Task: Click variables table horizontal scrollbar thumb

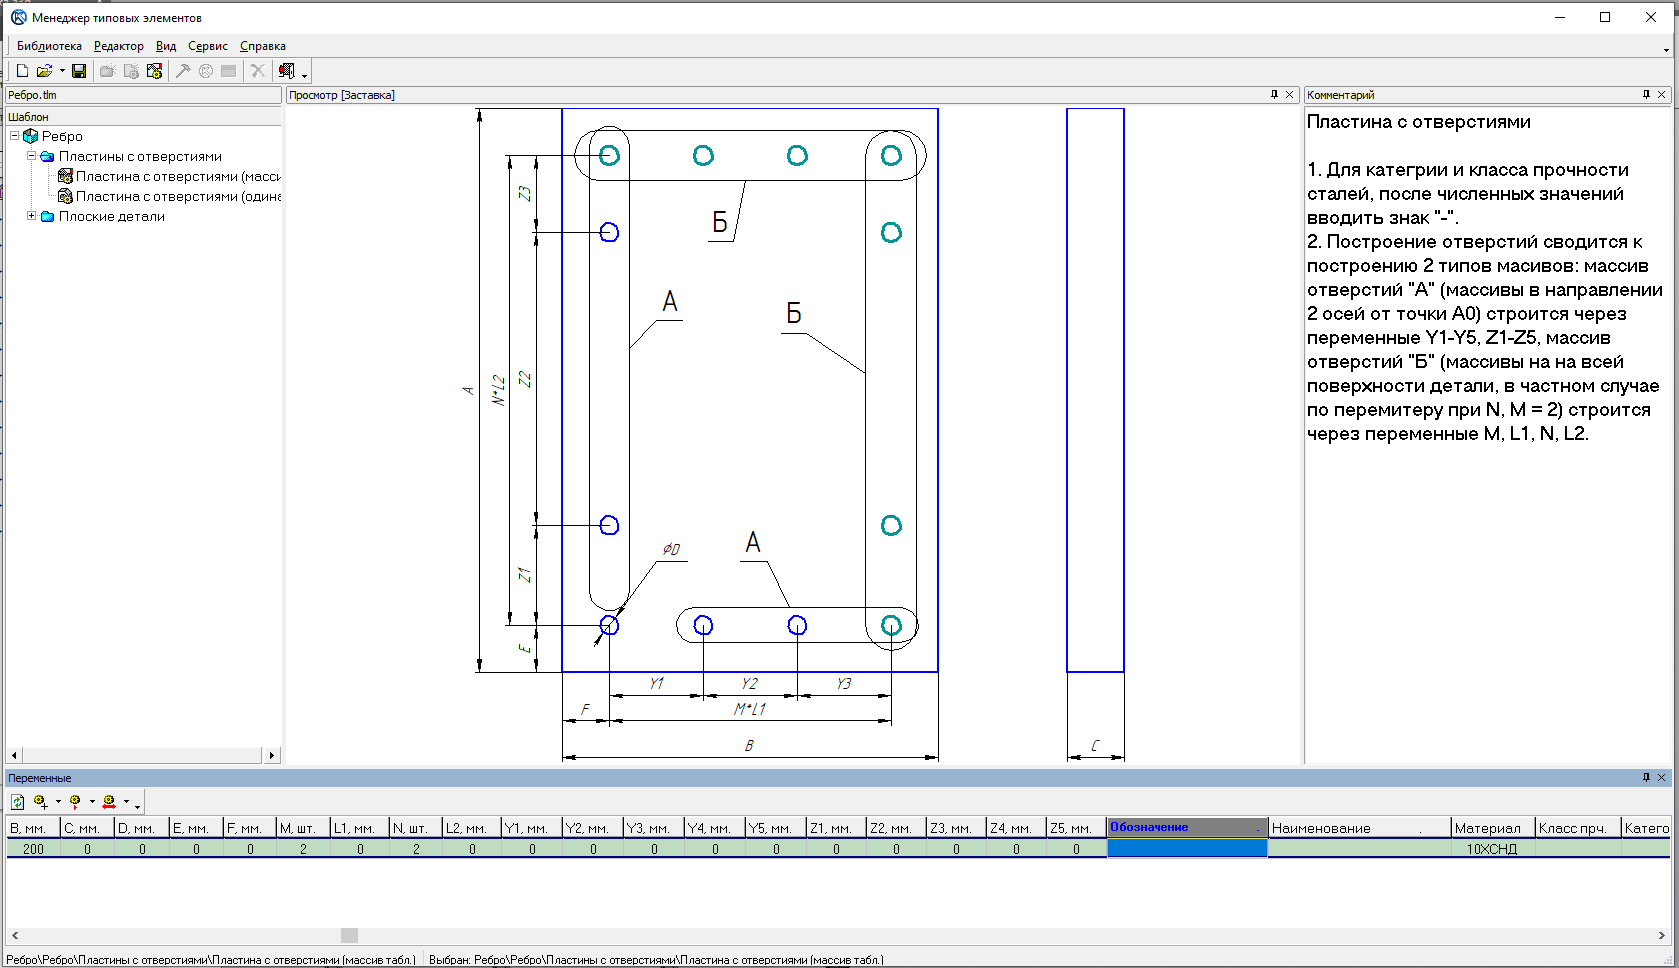Action: tap(349, 935)
